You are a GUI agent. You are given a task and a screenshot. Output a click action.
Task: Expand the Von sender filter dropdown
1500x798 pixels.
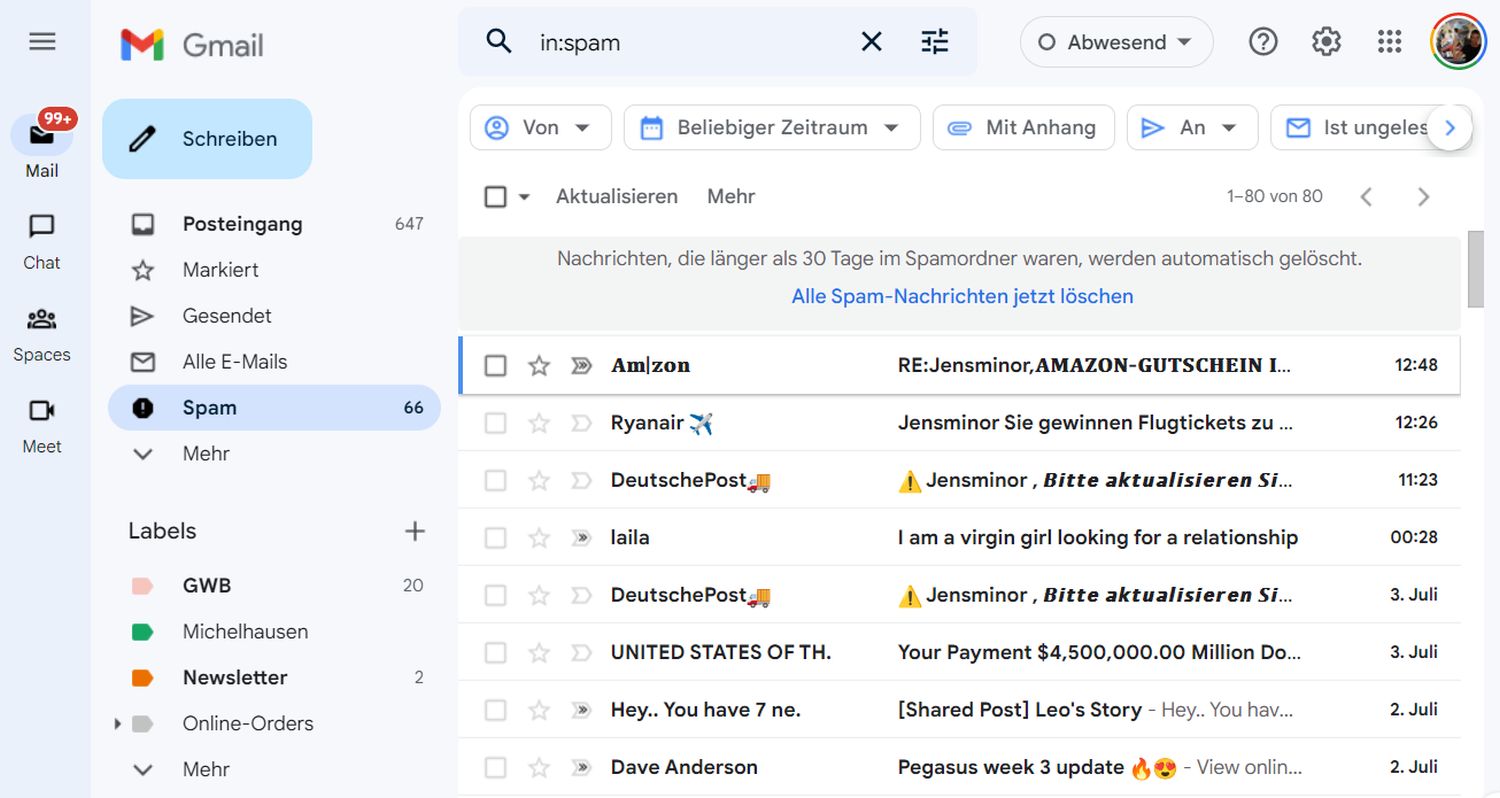540,128
